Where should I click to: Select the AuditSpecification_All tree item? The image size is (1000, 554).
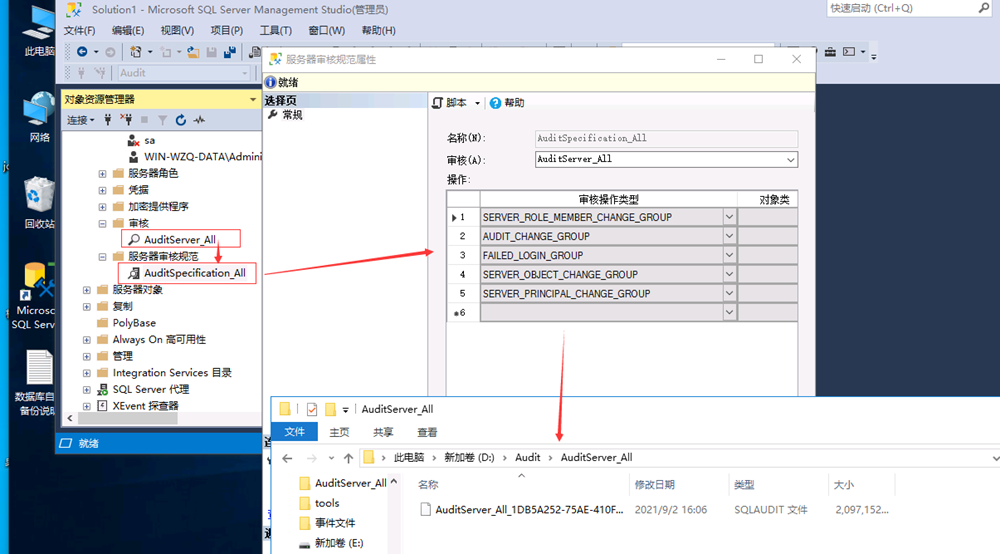194,273
